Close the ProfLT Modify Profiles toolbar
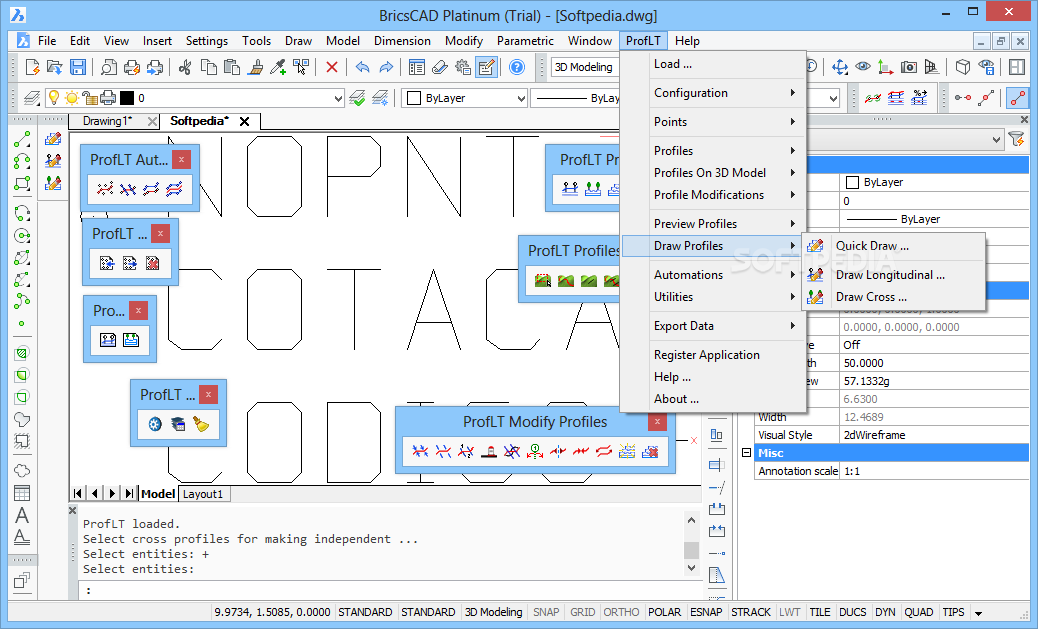Screen dimensions: 1038x629 pyautogui.click(x=657, y=422)
